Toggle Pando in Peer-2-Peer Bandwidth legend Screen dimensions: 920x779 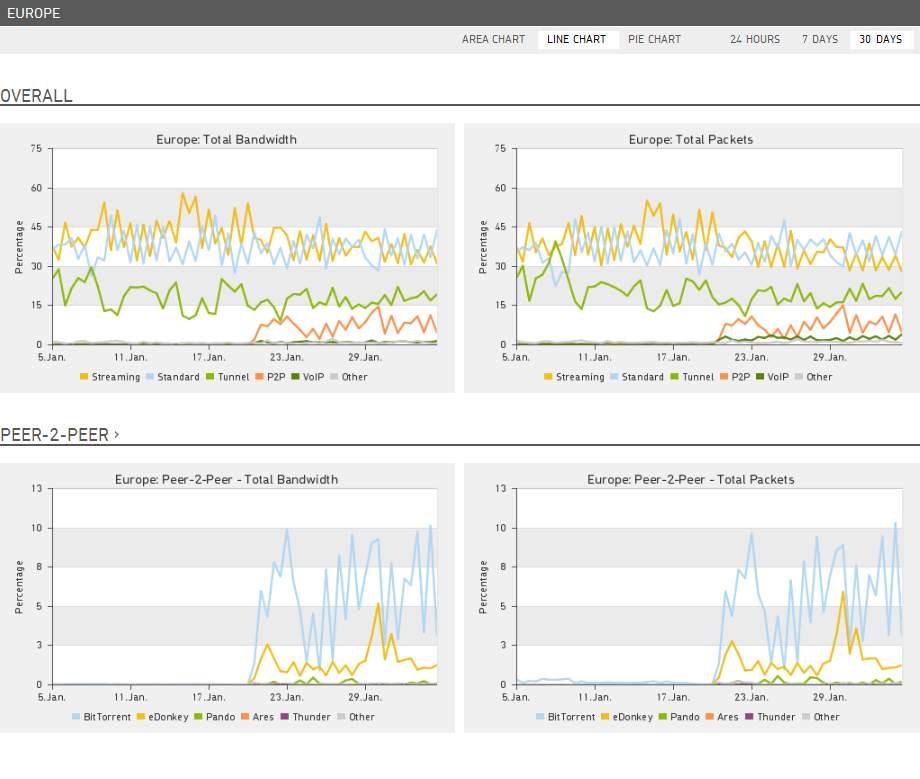215,717
